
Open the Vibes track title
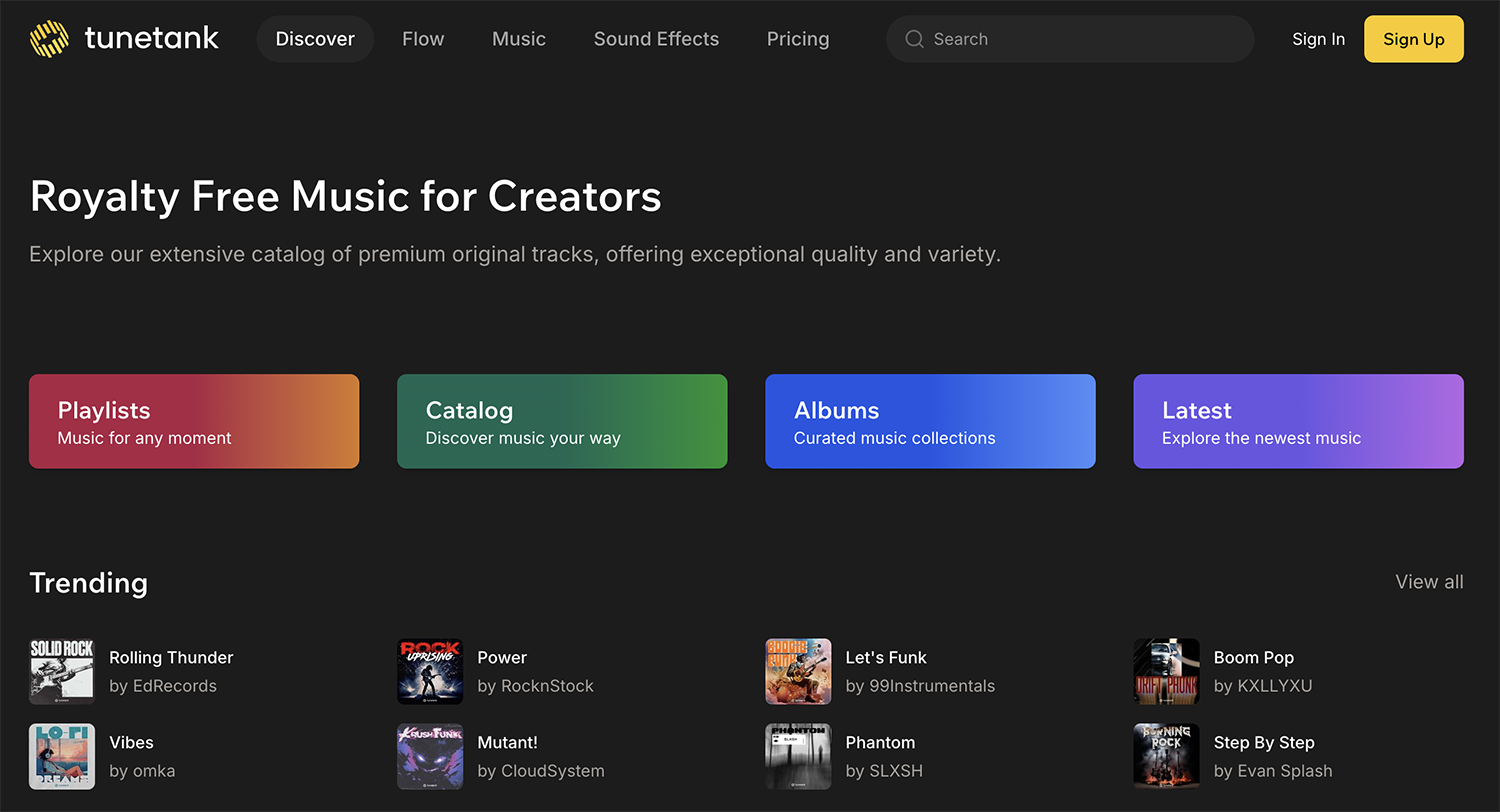(x=131, y=742)
